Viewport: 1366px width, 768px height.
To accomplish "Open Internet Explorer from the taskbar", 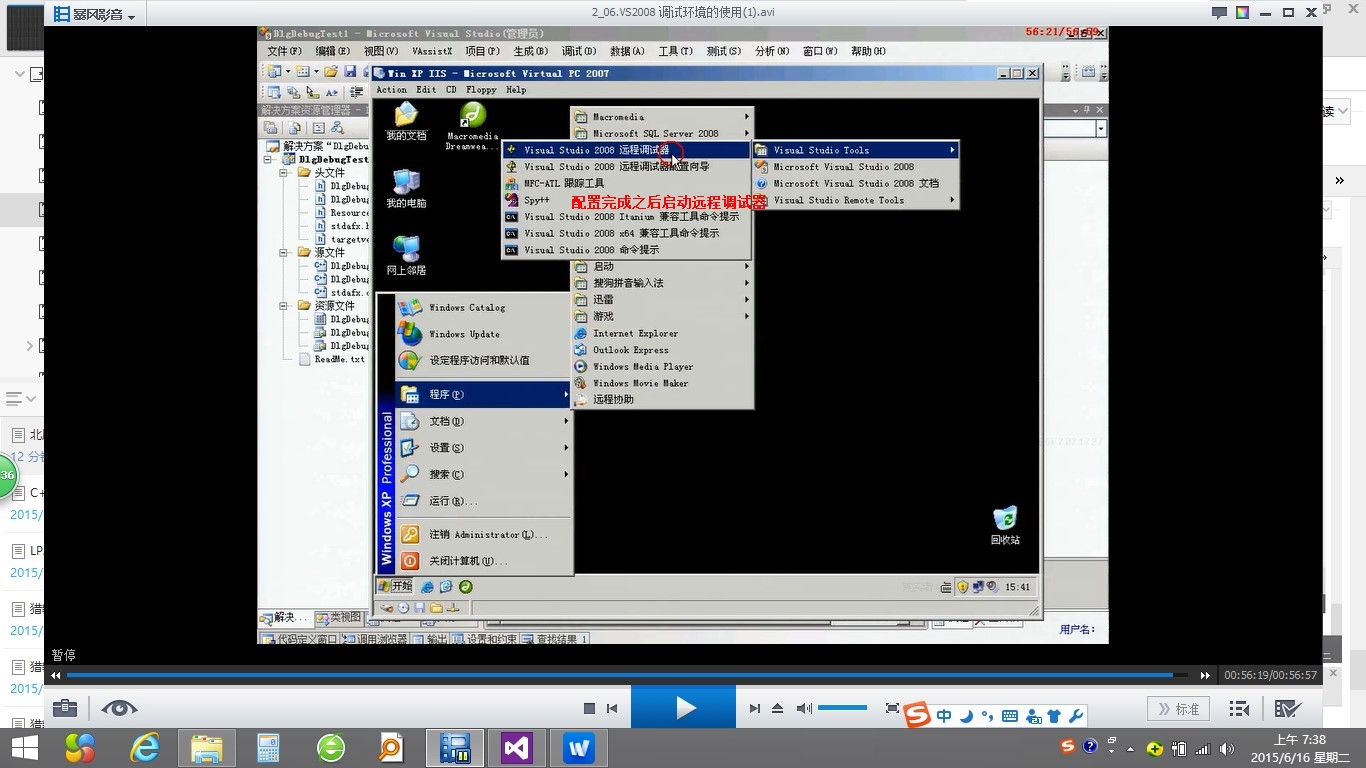I will tap(143, 748).
